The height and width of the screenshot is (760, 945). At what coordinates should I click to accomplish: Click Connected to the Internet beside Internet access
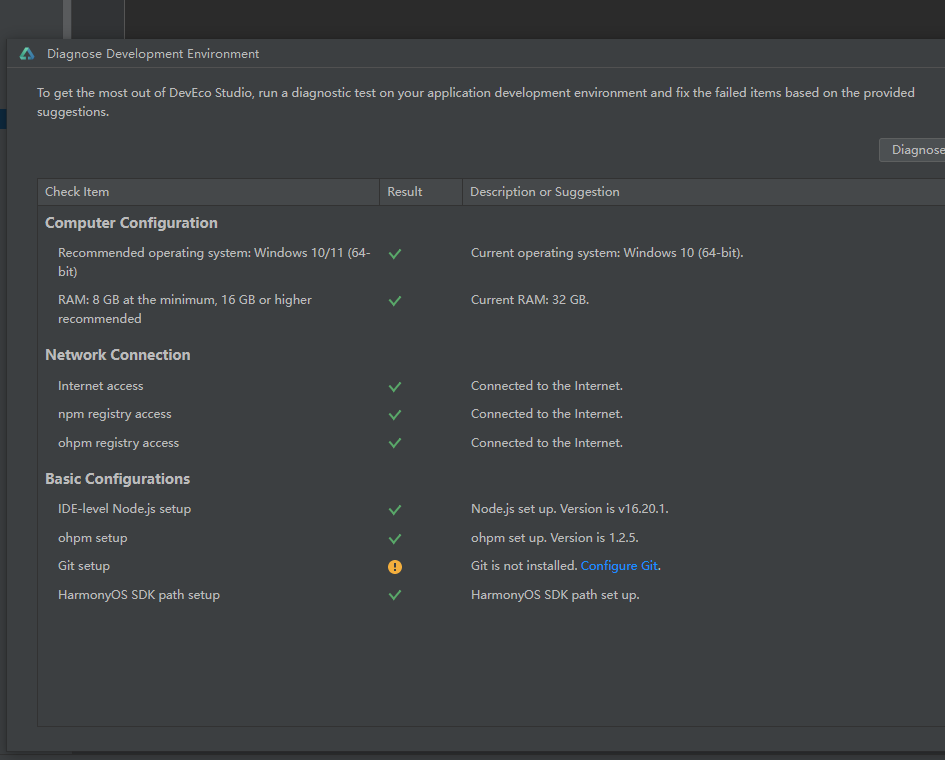click(x=547, y=386)
